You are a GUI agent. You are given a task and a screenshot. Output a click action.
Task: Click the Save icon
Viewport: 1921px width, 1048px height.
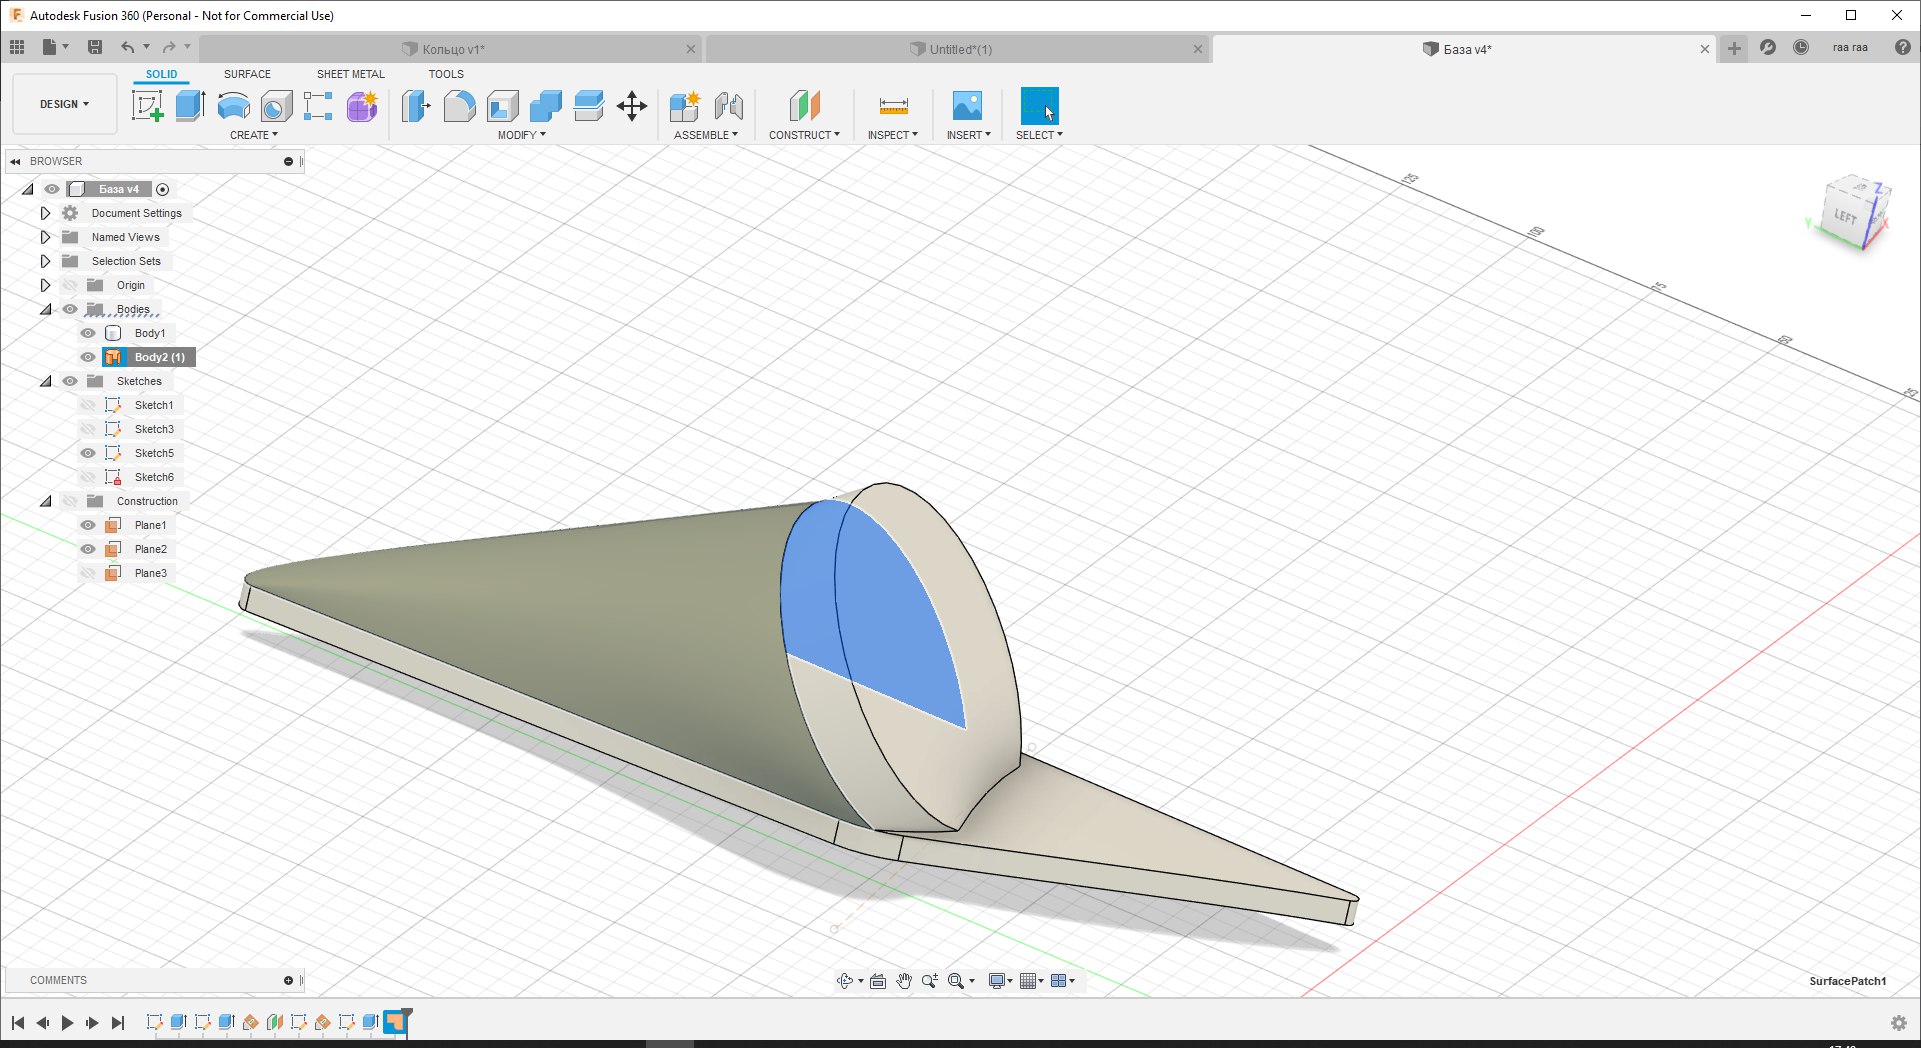click(x=95, y=47)
